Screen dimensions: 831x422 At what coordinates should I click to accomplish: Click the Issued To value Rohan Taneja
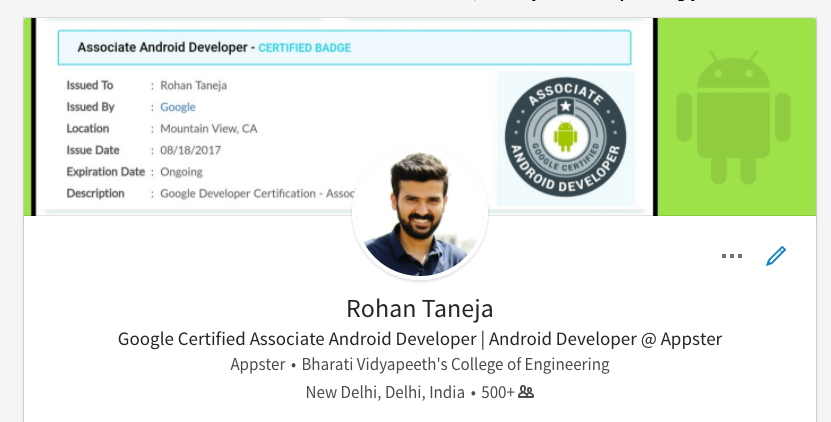pos(193,85)
